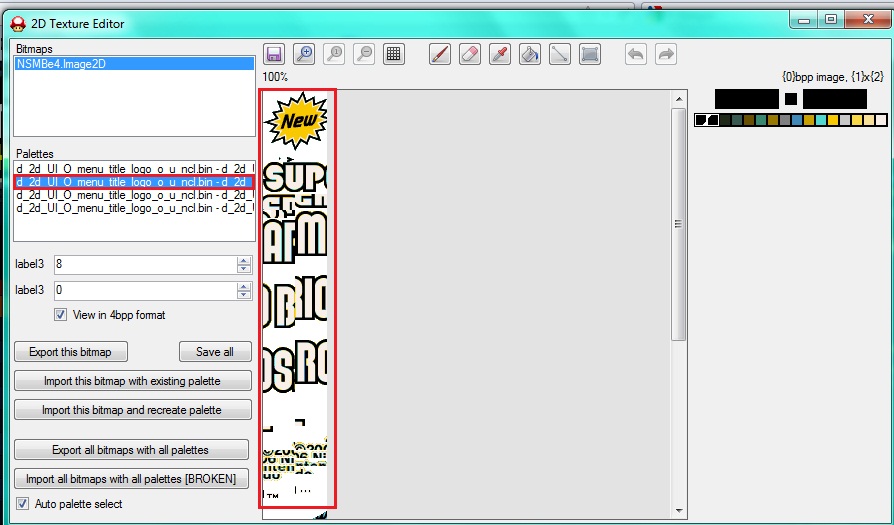This screenshot has width=894, height=525.
Task: Click Export this bitmap button
Action: pyautogui.click(x=71, y=352)
